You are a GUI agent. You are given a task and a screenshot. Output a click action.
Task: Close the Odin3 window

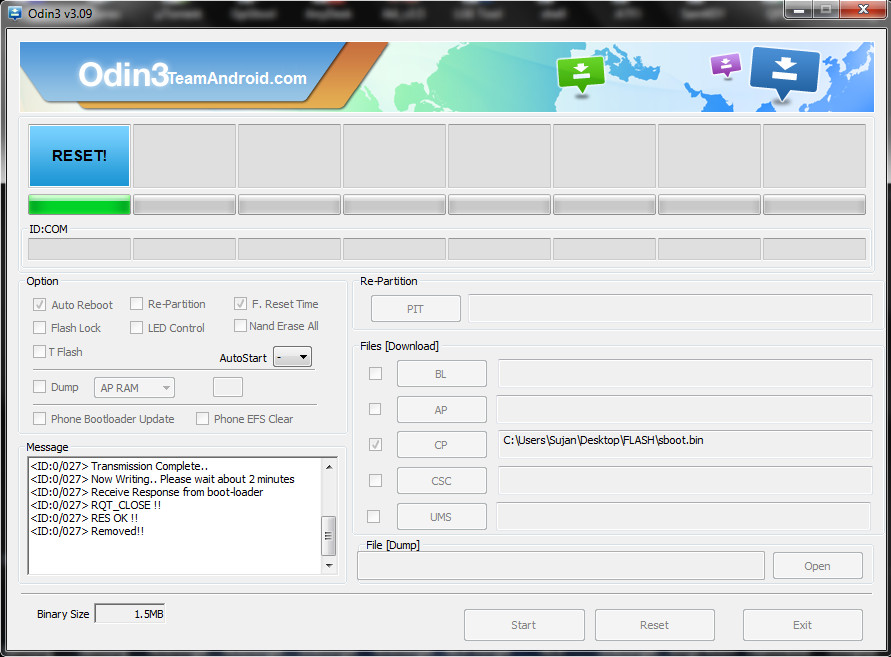tap(863, 10)
